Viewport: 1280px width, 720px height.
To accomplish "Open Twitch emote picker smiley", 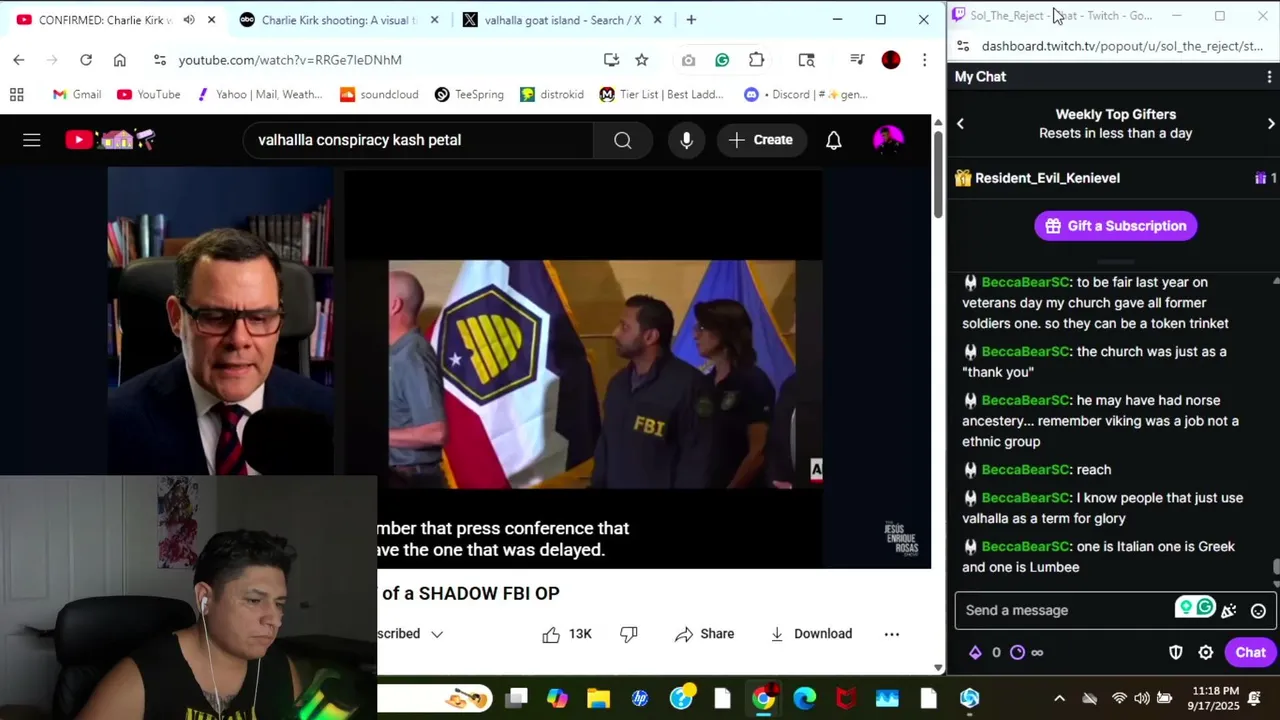I will (1258, 611).
